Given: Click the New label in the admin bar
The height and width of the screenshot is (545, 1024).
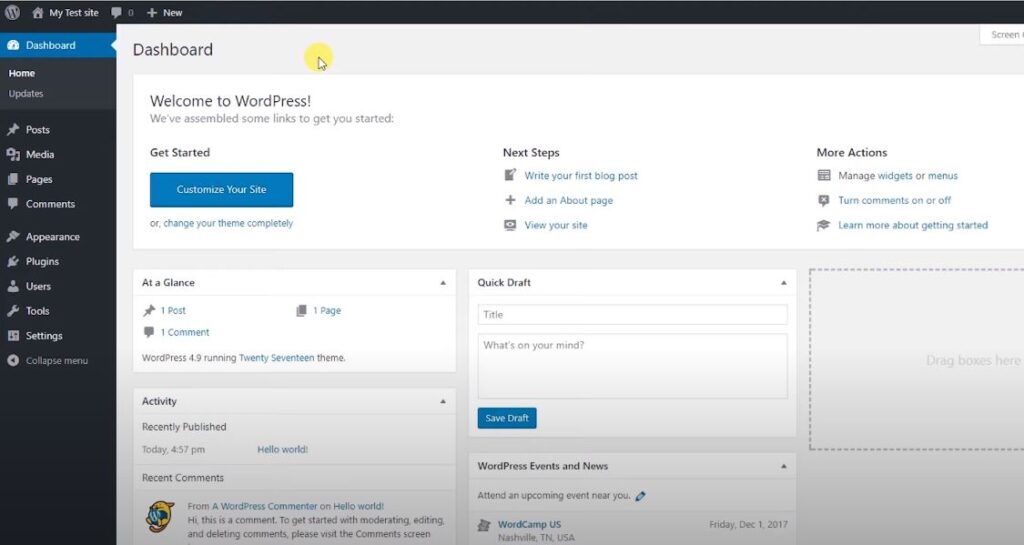Looking at the screenshot, I should click(x=172, y=12).
